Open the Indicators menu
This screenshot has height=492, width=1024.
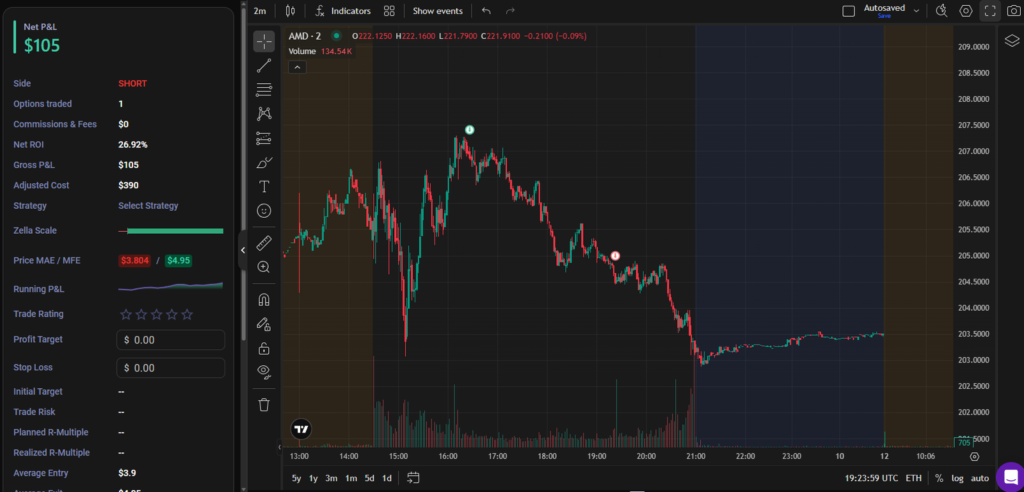(342, 11)
